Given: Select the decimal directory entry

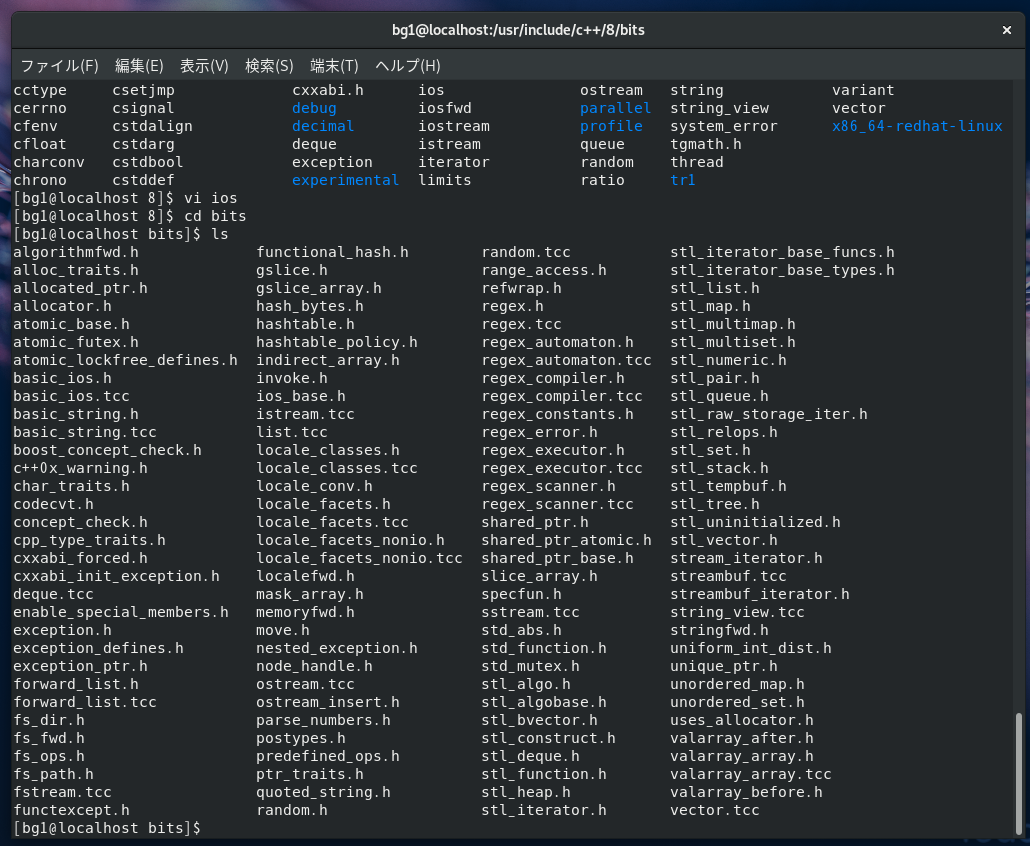Looking at the screenshot, I should [322, 126].
